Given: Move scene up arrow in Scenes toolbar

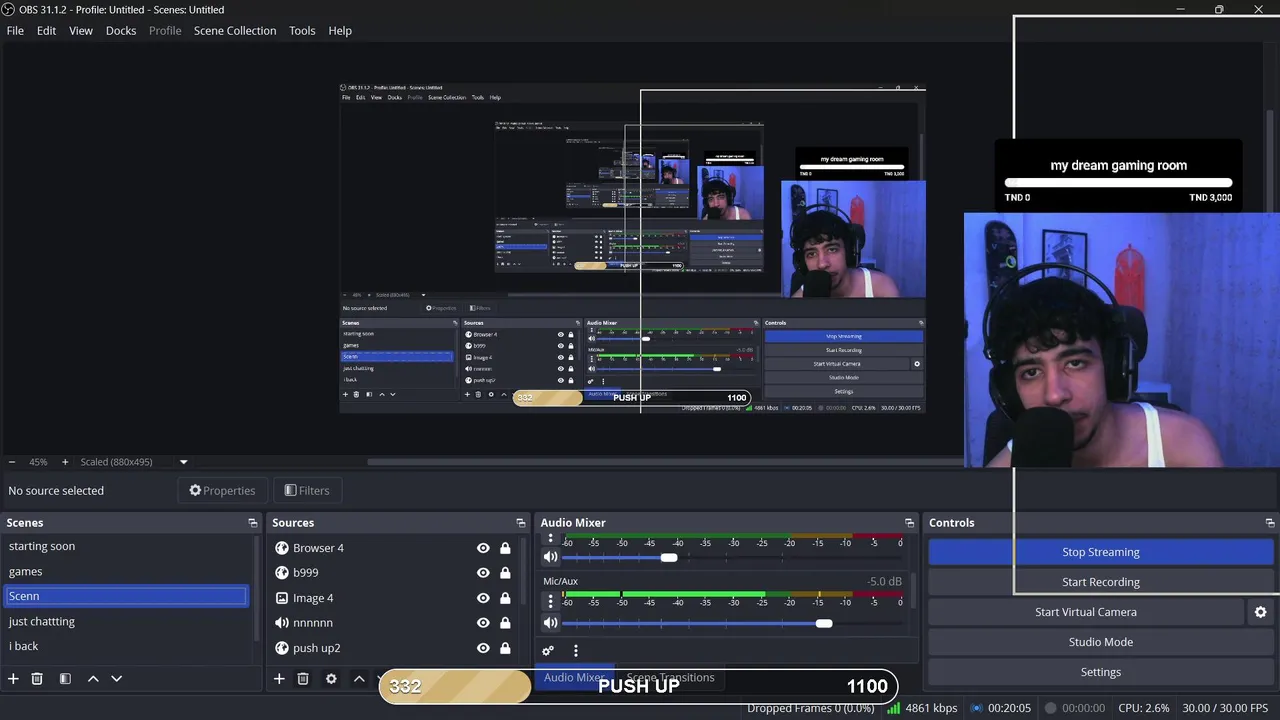Looking at the screenshot, I should pyautogui.click(x=93, y=679).
